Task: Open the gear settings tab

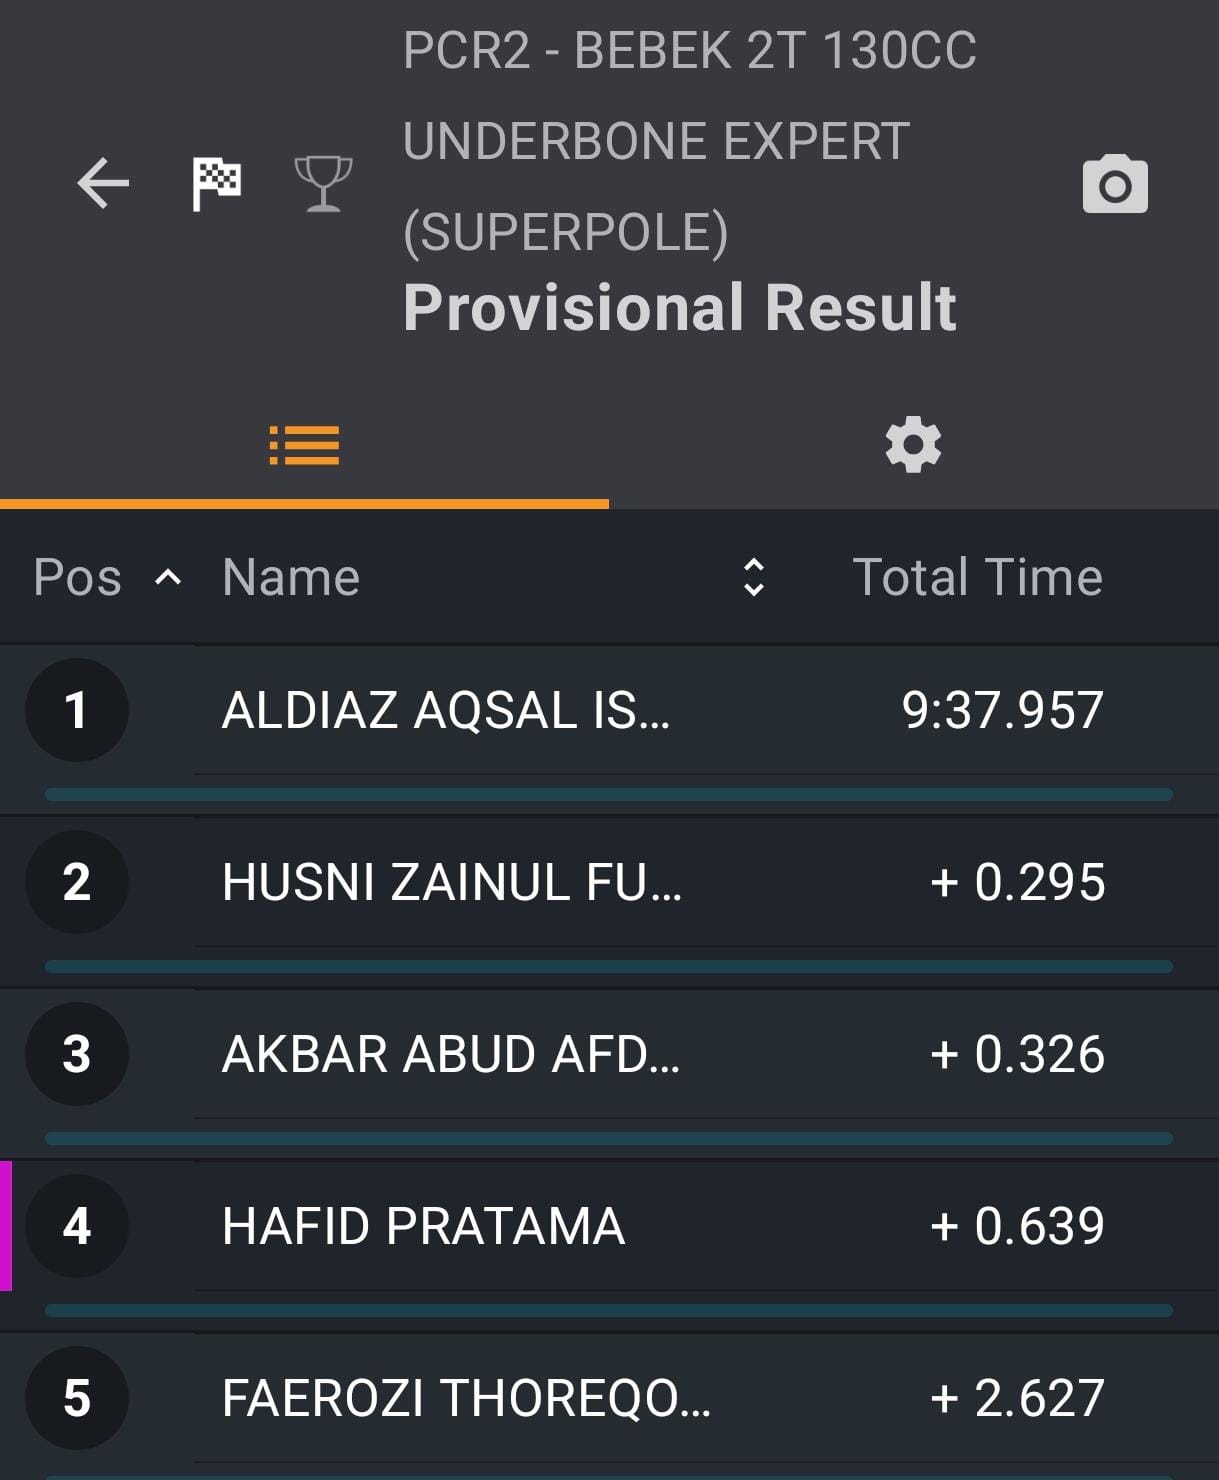Action: pyautogui.click(x=913, y=446)
